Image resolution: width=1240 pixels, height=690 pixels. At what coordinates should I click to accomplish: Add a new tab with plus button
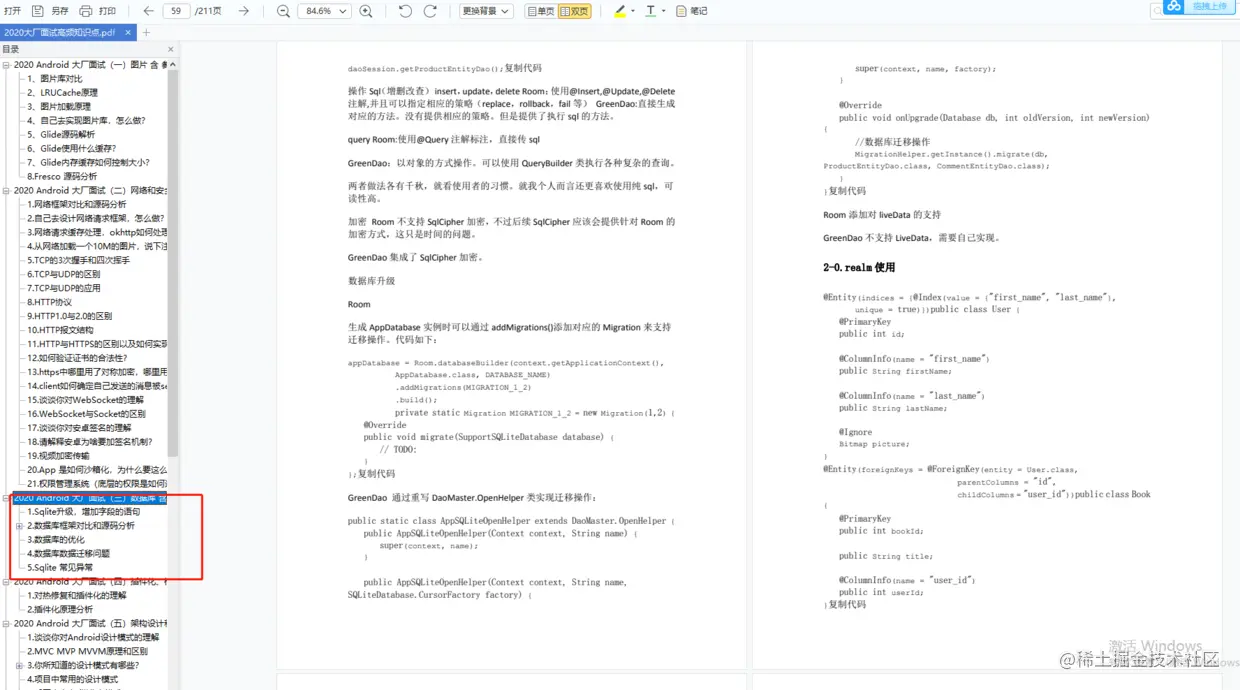146,32
